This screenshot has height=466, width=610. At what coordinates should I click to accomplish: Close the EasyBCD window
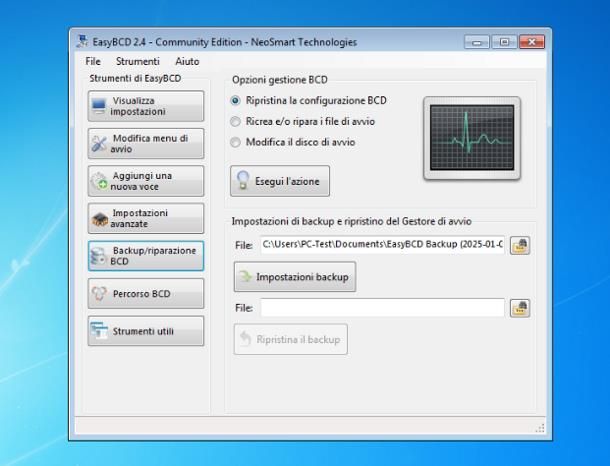click(x=532, y=42)
